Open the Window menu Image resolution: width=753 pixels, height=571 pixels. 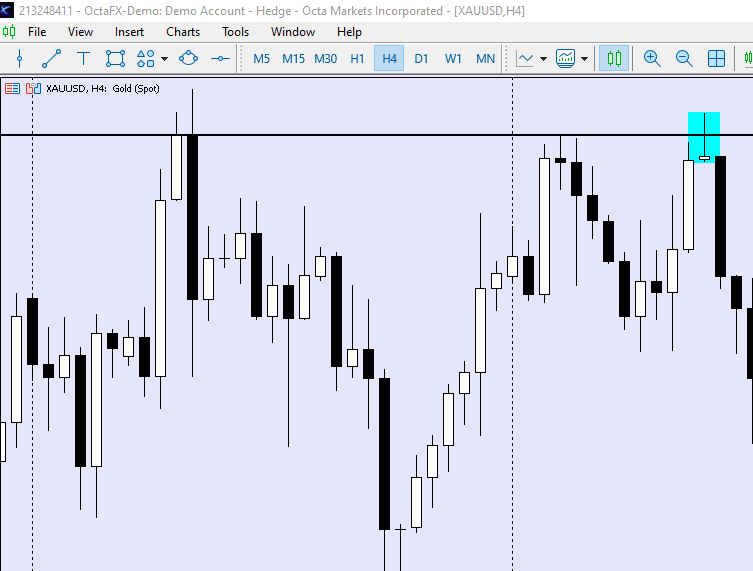coord(293,32)
